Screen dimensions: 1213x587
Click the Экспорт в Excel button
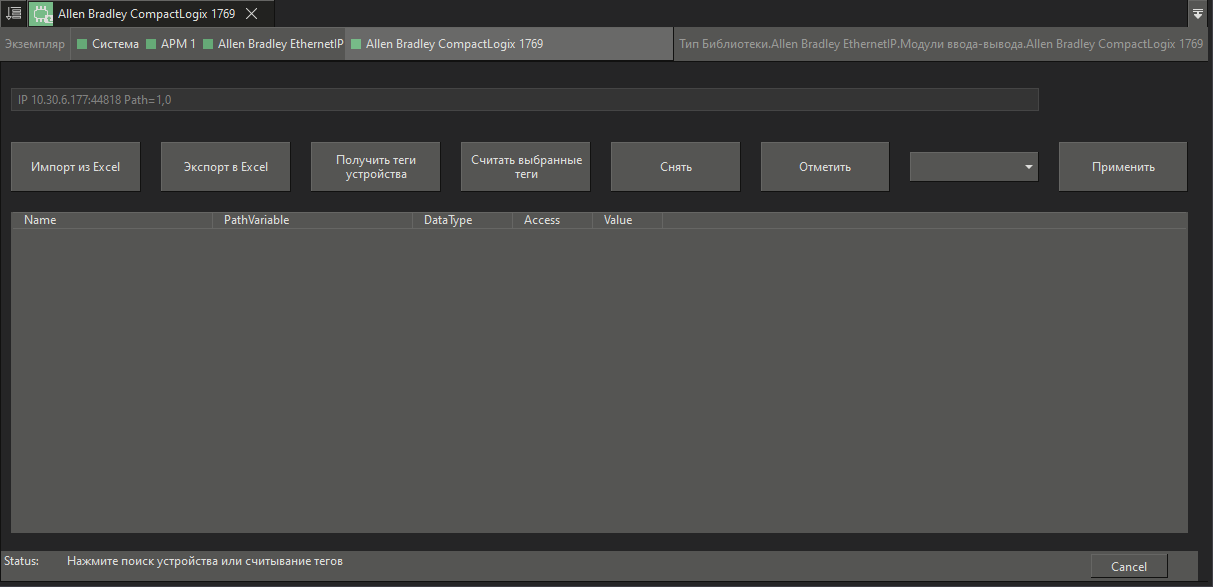tap(225, 166)
